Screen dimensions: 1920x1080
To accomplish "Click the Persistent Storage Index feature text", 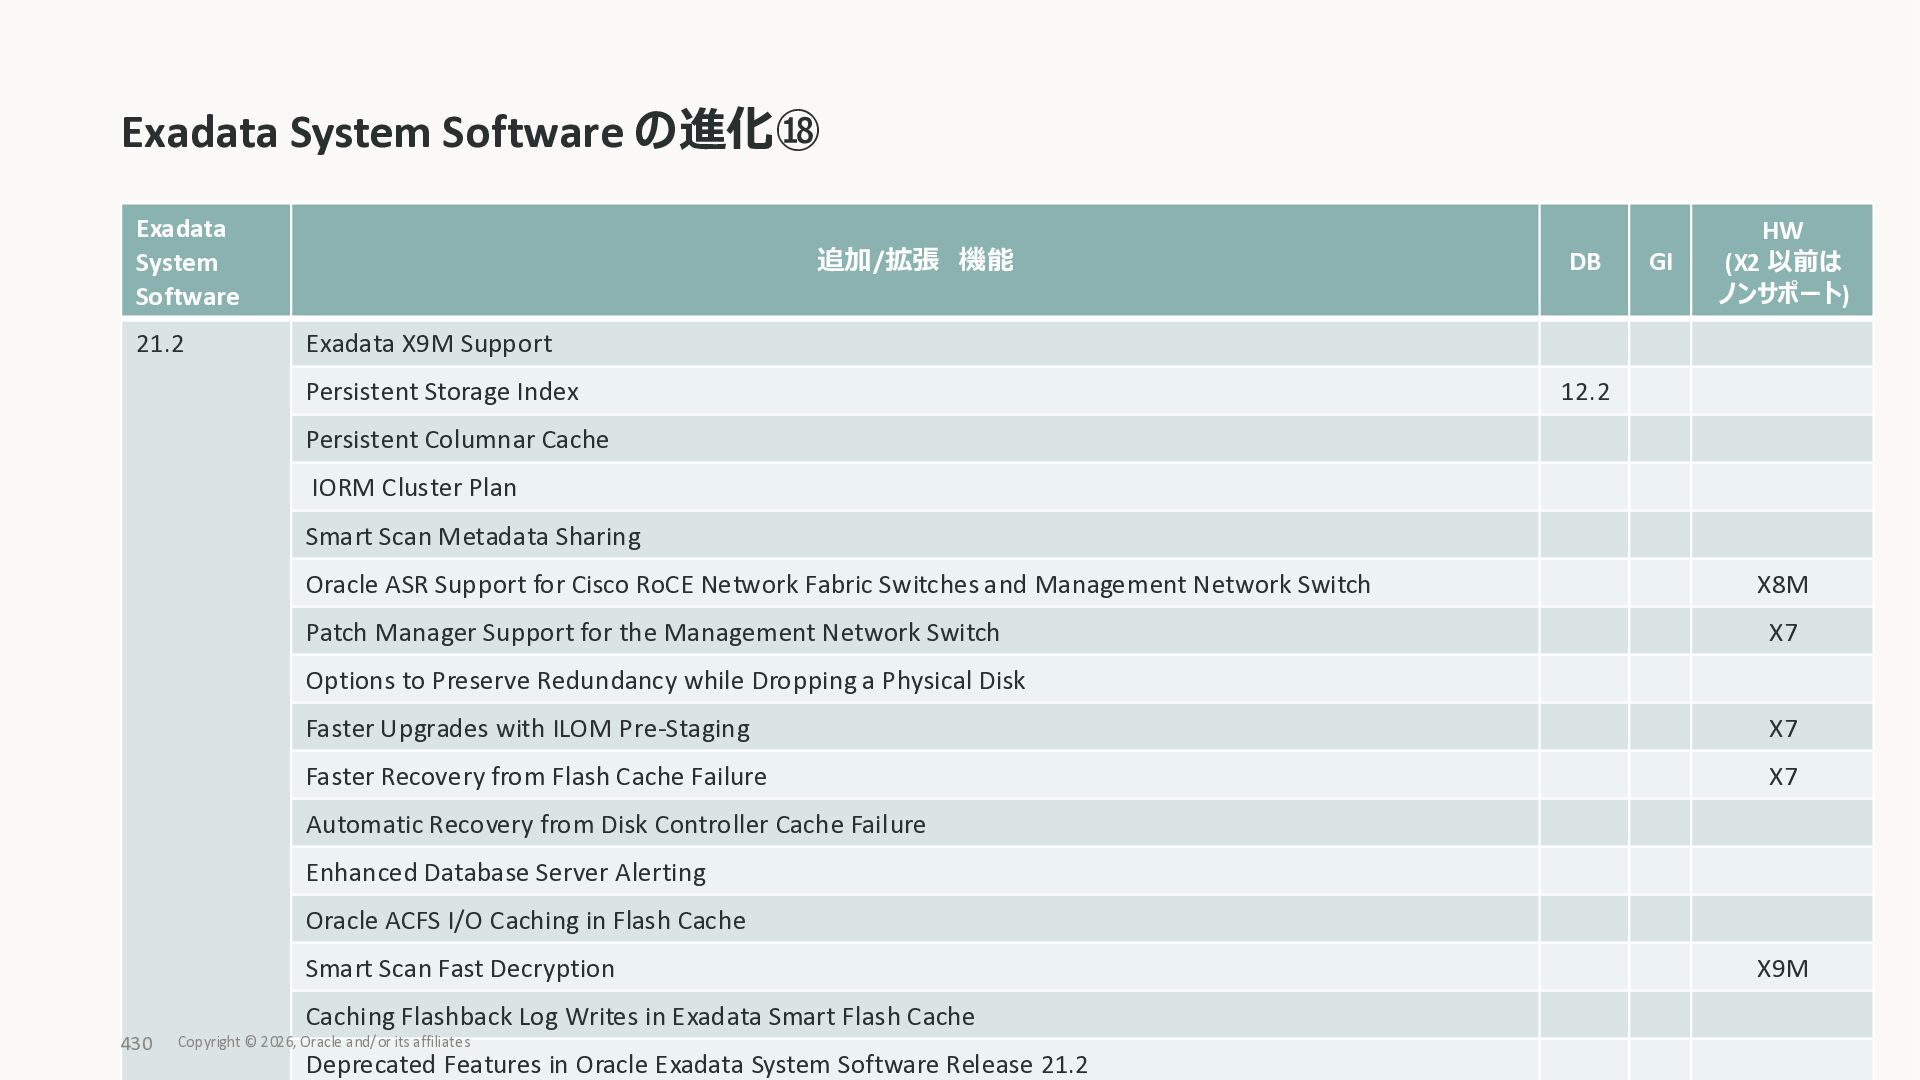I will [x=442, y=392].
